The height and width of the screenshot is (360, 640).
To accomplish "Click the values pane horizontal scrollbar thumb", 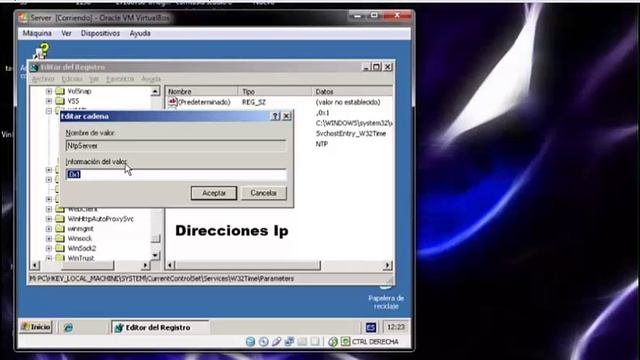I will (248, 265).
